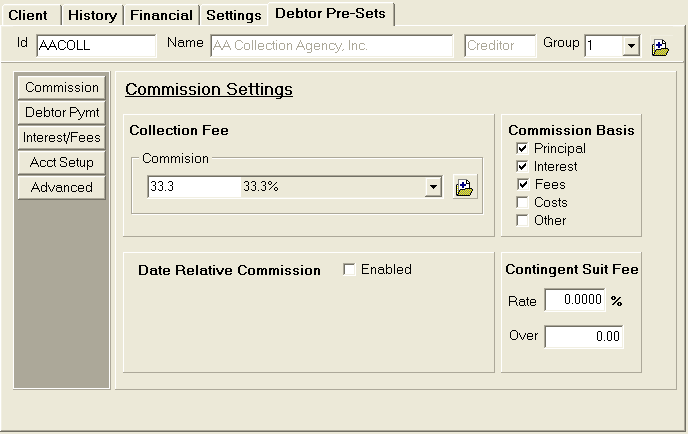Open the Acct Setup section
The width and height of the screenshot is (688, 434).
pyautogui.click(x=62, y=162)
